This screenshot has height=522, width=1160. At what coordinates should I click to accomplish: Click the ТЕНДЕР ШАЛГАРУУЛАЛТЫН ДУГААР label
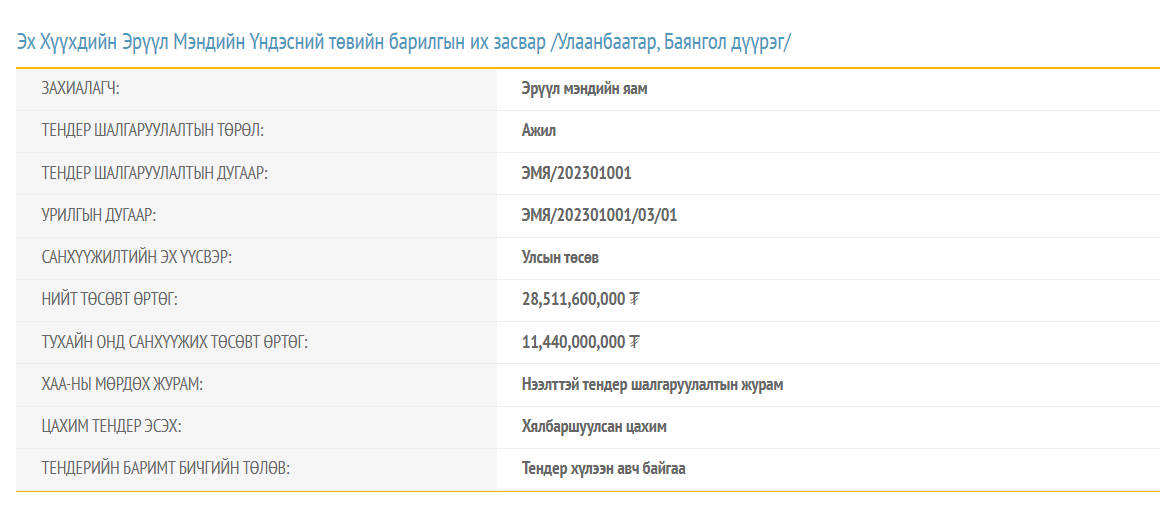click(154, 173)
